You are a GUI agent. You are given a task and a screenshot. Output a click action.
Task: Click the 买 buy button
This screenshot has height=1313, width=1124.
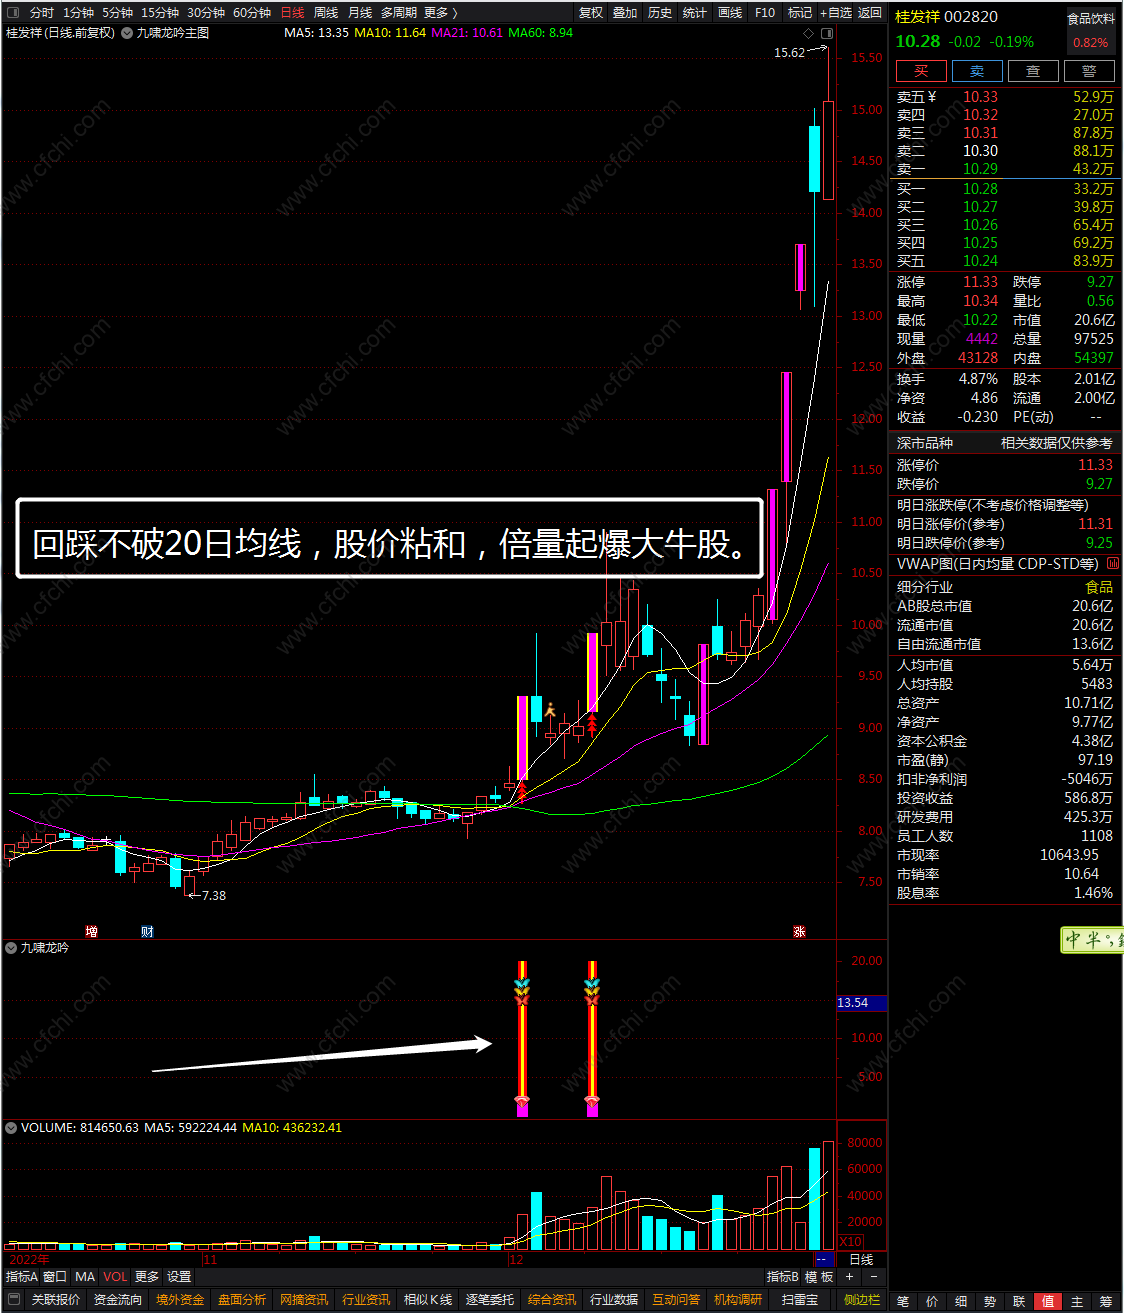coord(921,71)
